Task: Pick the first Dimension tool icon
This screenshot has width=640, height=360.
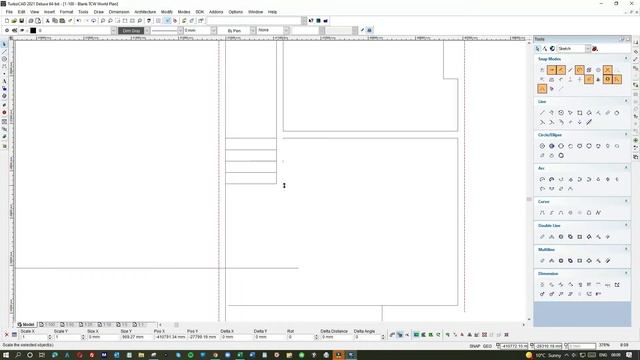Action: click(x=542, y=284)
